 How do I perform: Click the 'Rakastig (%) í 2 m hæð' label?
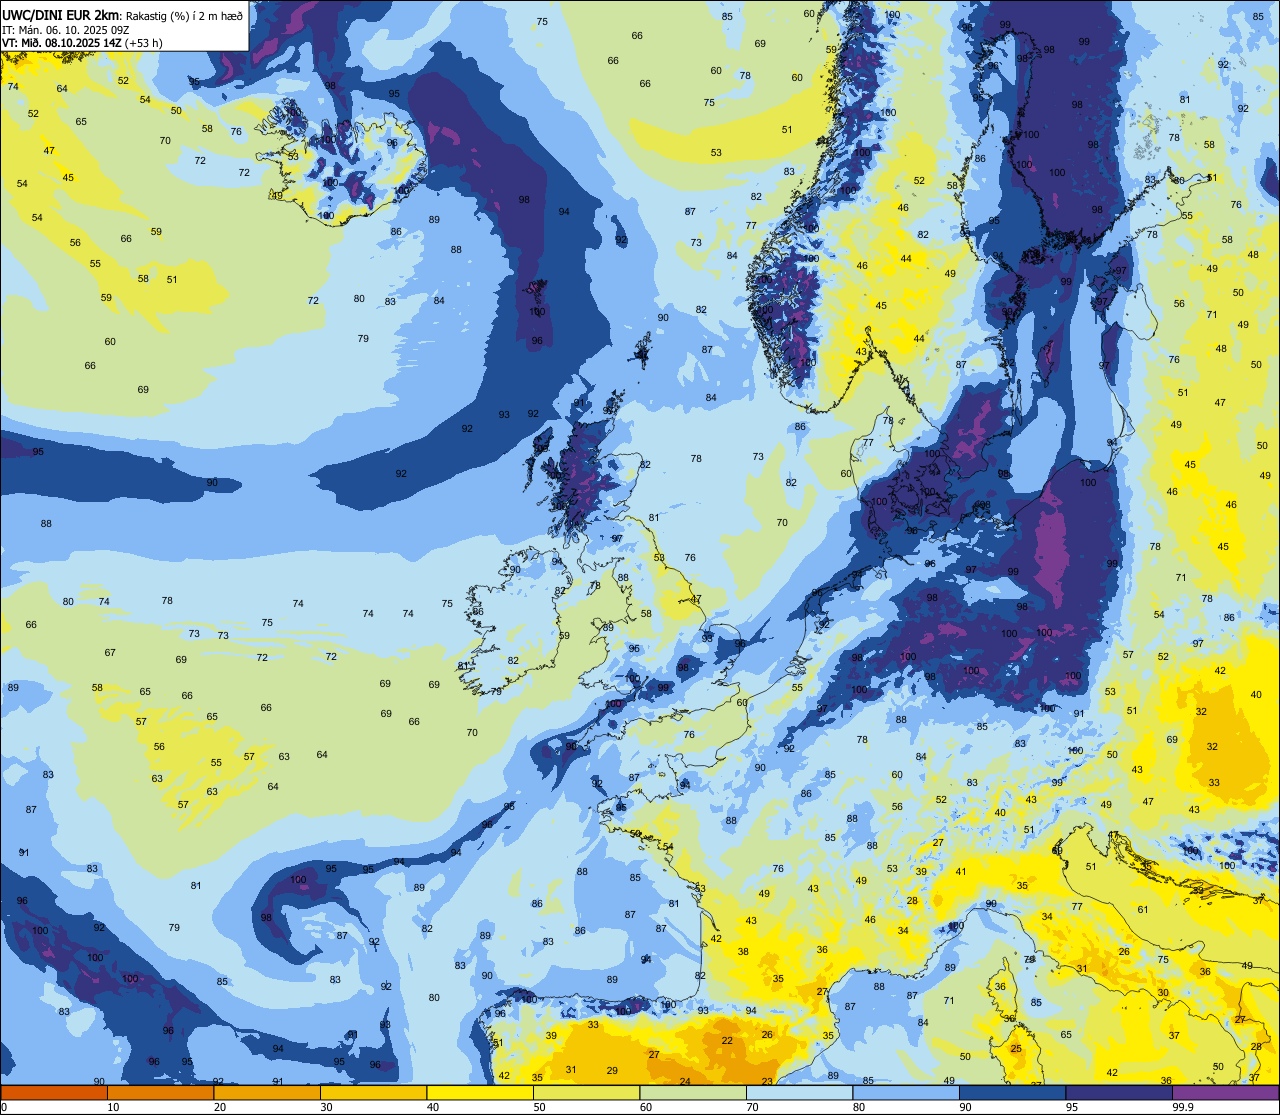pos(182,15)
